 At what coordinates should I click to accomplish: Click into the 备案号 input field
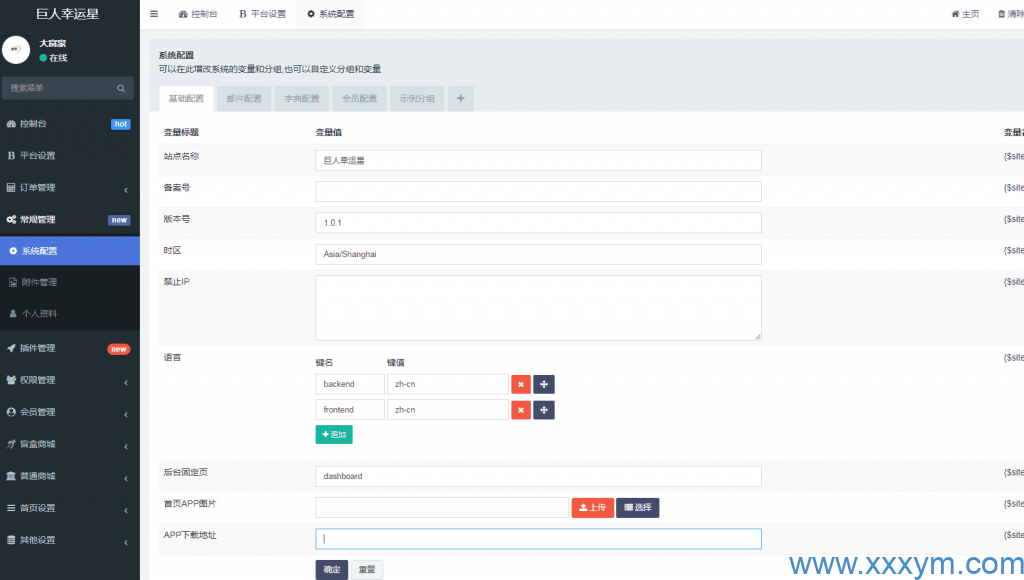point(538,191)
